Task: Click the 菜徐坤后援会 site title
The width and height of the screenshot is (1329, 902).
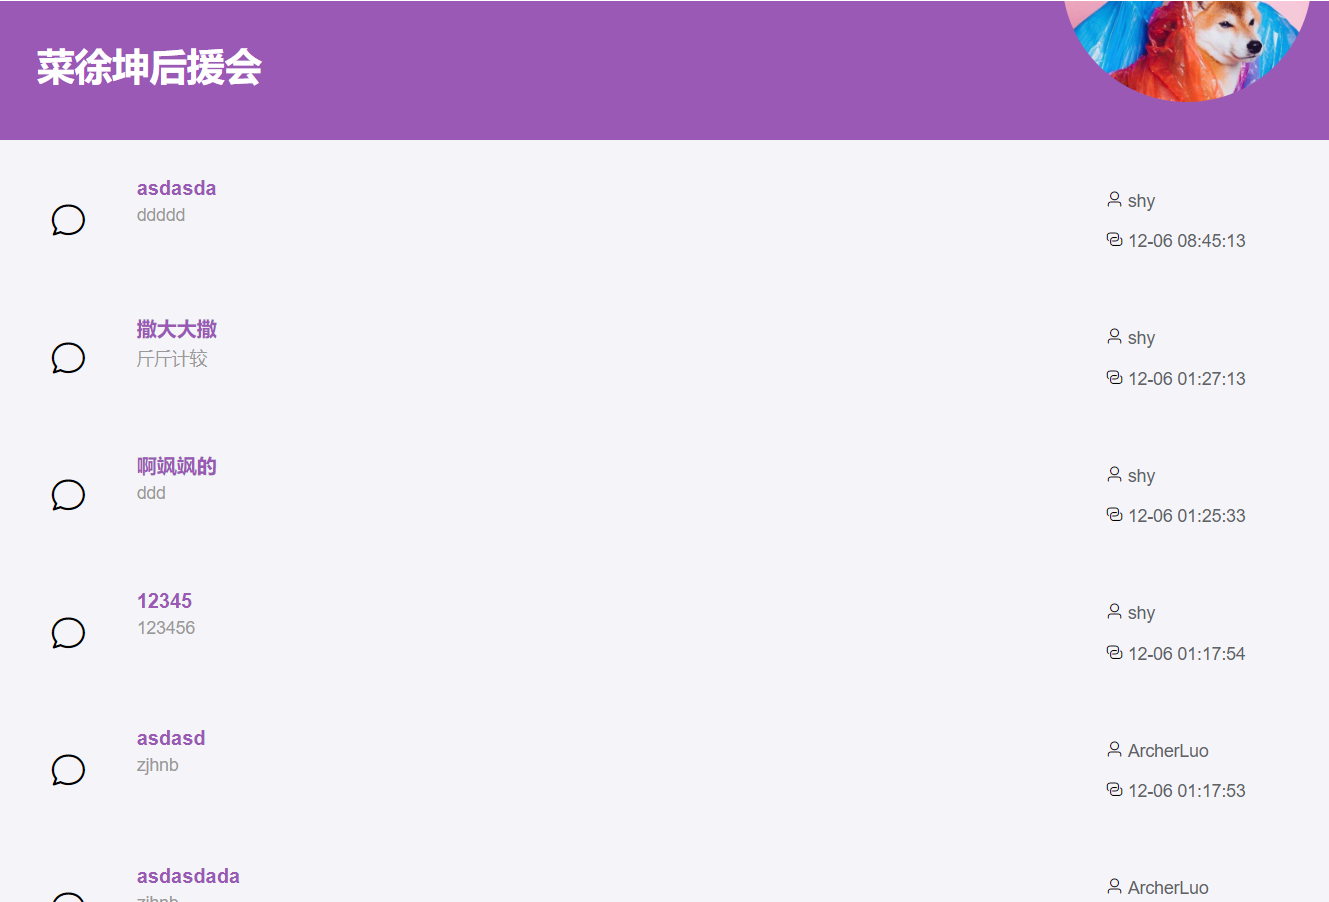Action: pos(149,68)
